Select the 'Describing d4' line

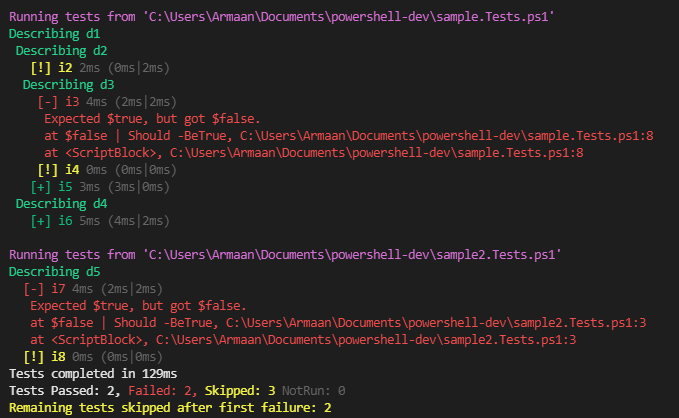click(61, 204)
